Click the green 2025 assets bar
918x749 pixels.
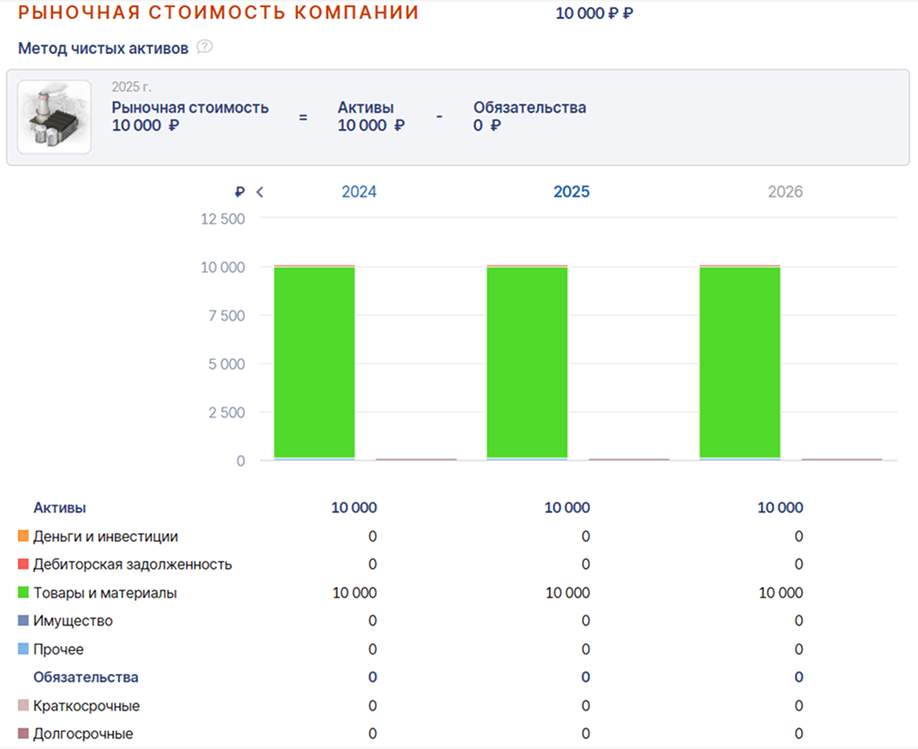[527, 362]
